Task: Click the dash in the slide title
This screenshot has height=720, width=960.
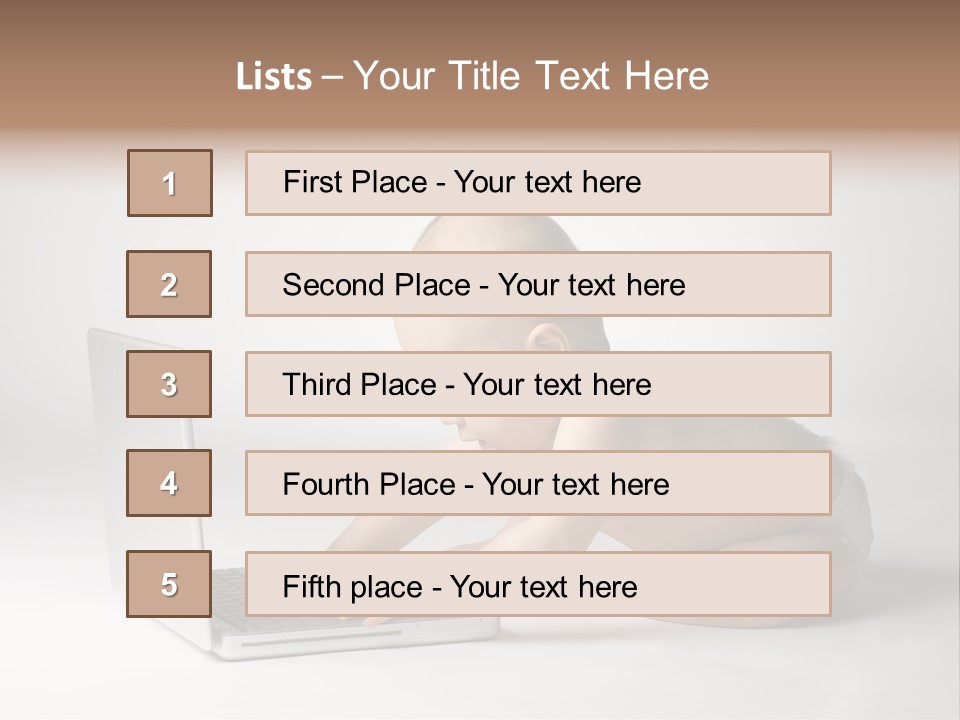Action: point(332,76)
